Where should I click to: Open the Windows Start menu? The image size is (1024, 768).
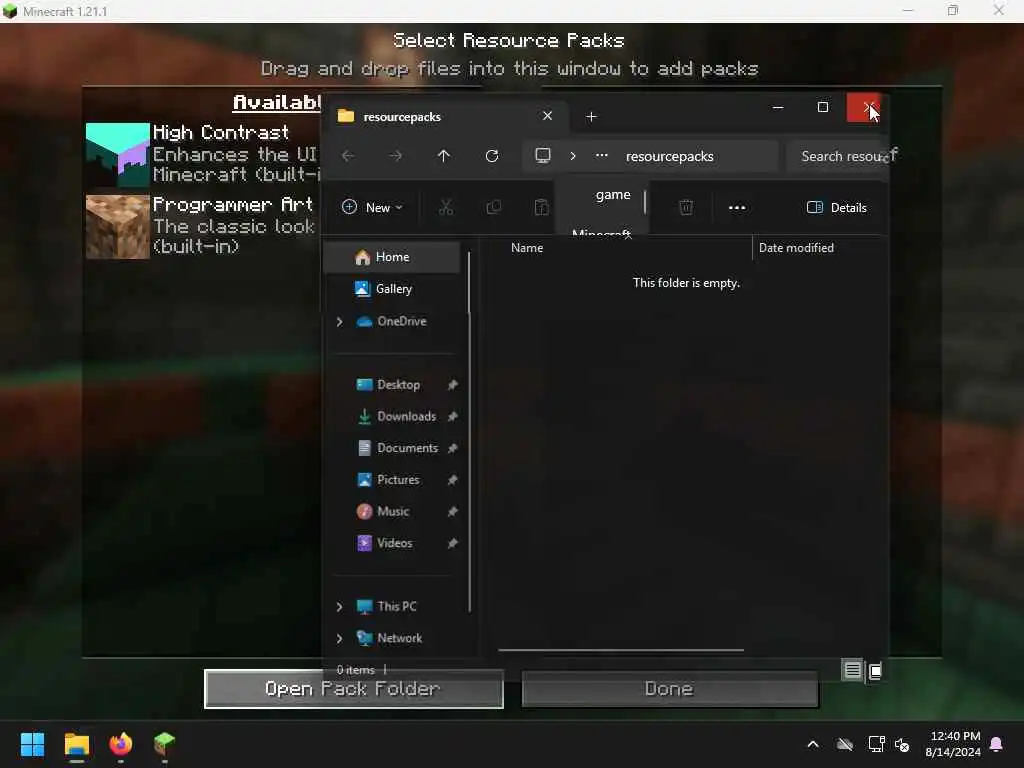[x=32, y=744]
